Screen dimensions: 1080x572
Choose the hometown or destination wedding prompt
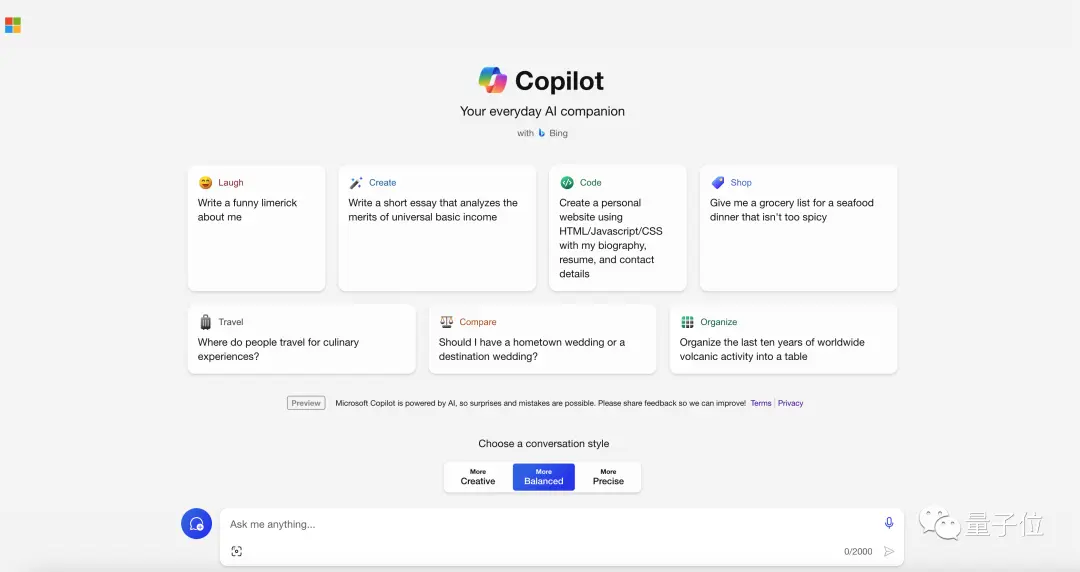tap(542, 349)
